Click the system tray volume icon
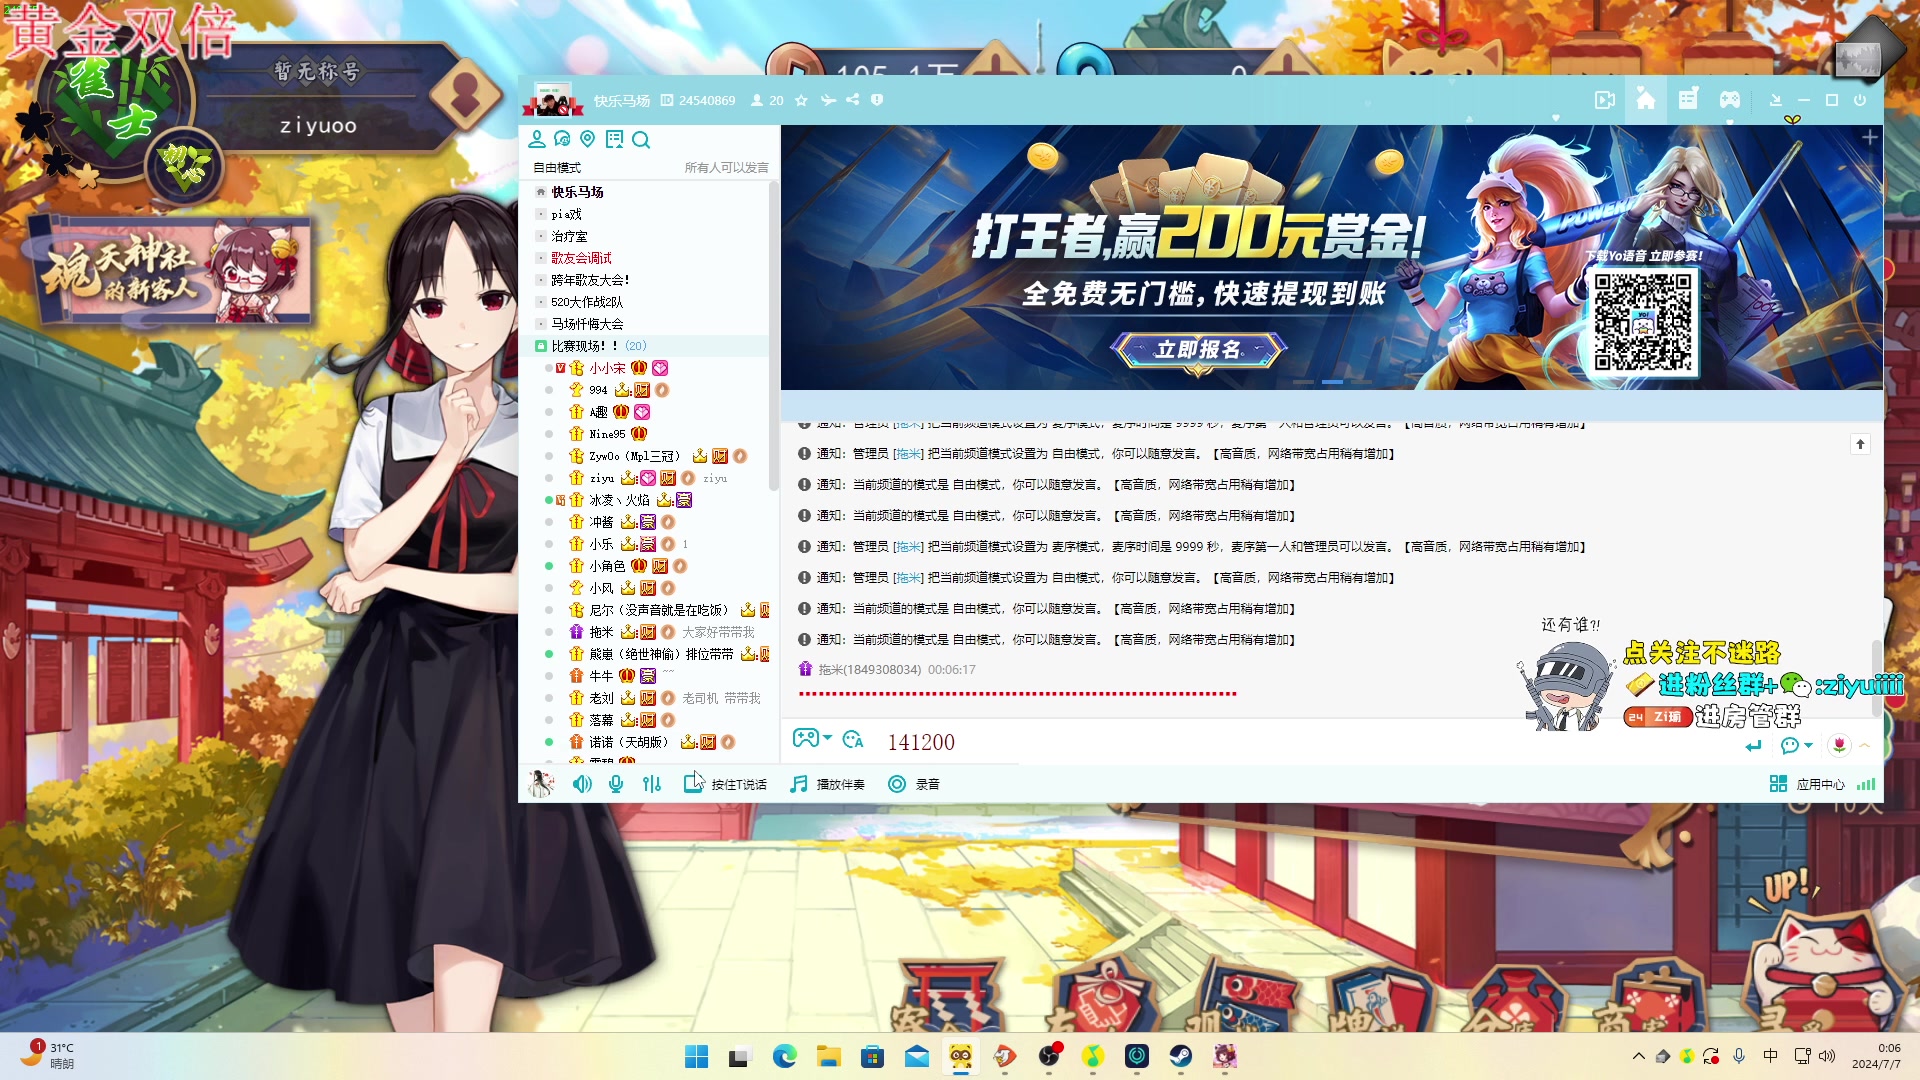 coord(1827,1056)
